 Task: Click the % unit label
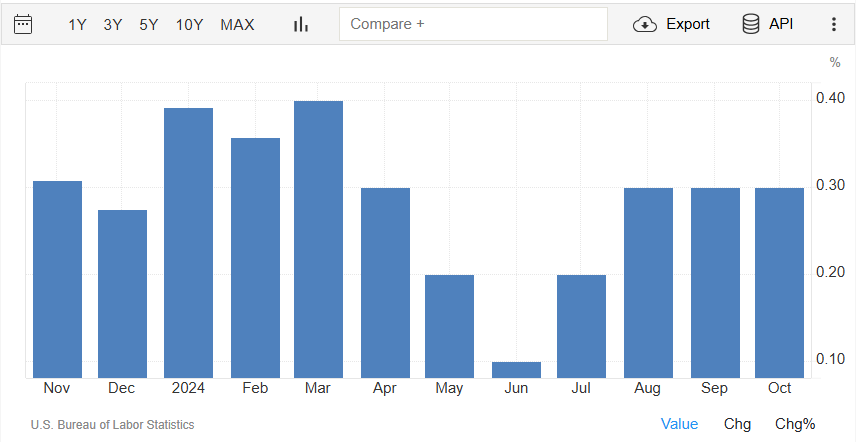(x=835, y=63)
